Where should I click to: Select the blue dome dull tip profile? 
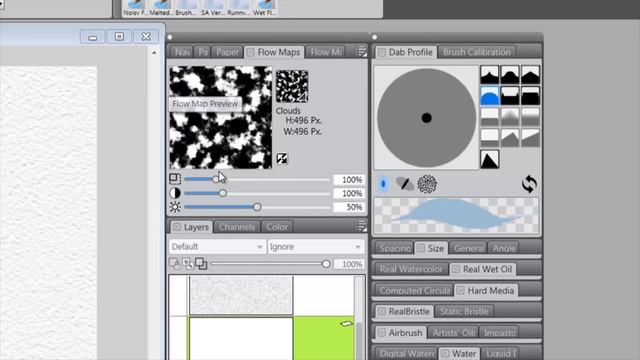[489, 96]
